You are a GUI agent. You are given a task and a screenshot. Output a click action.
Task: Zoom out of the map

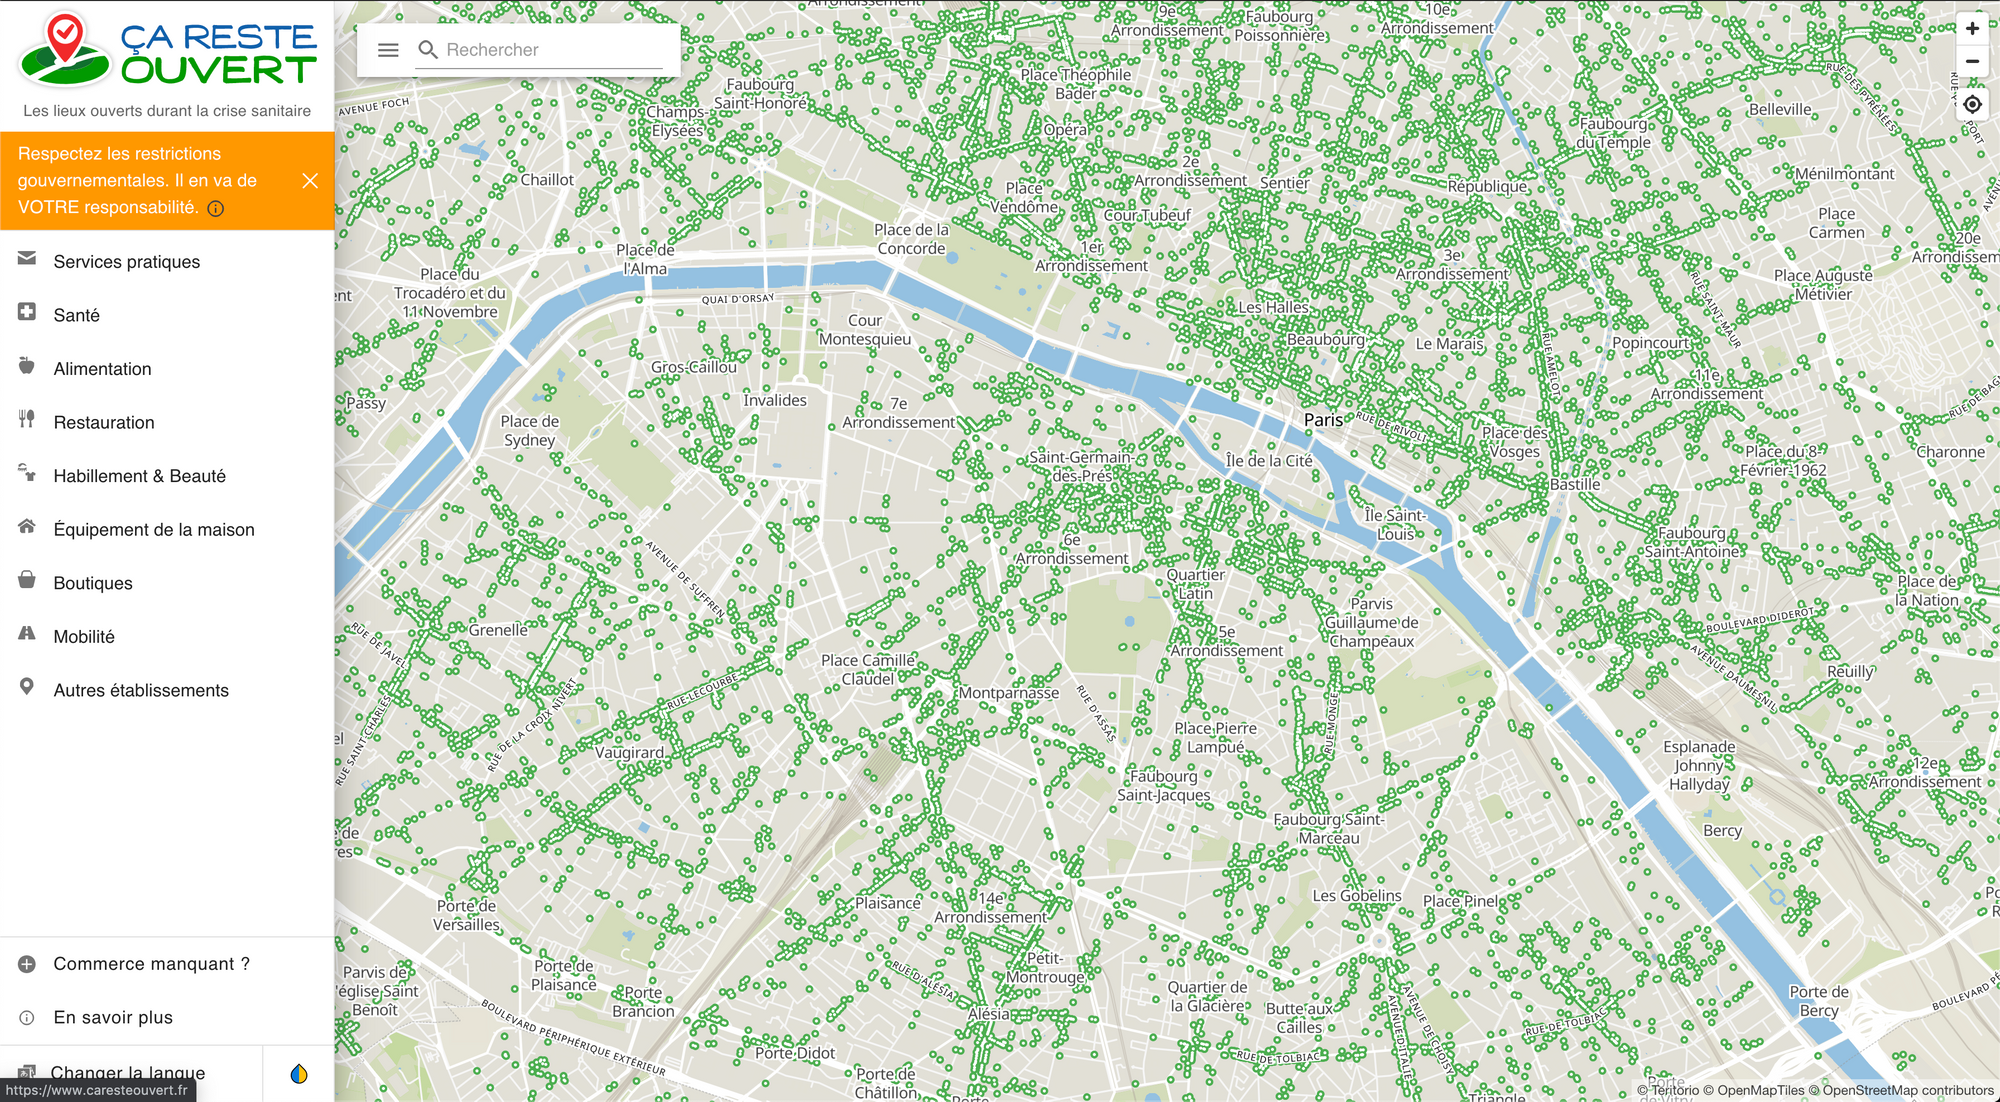1972,61
